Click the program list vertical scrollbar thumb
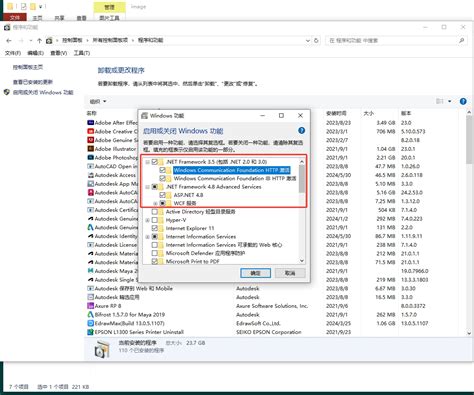The width and height of the screenshot is (474, 395). click(469, 140)
